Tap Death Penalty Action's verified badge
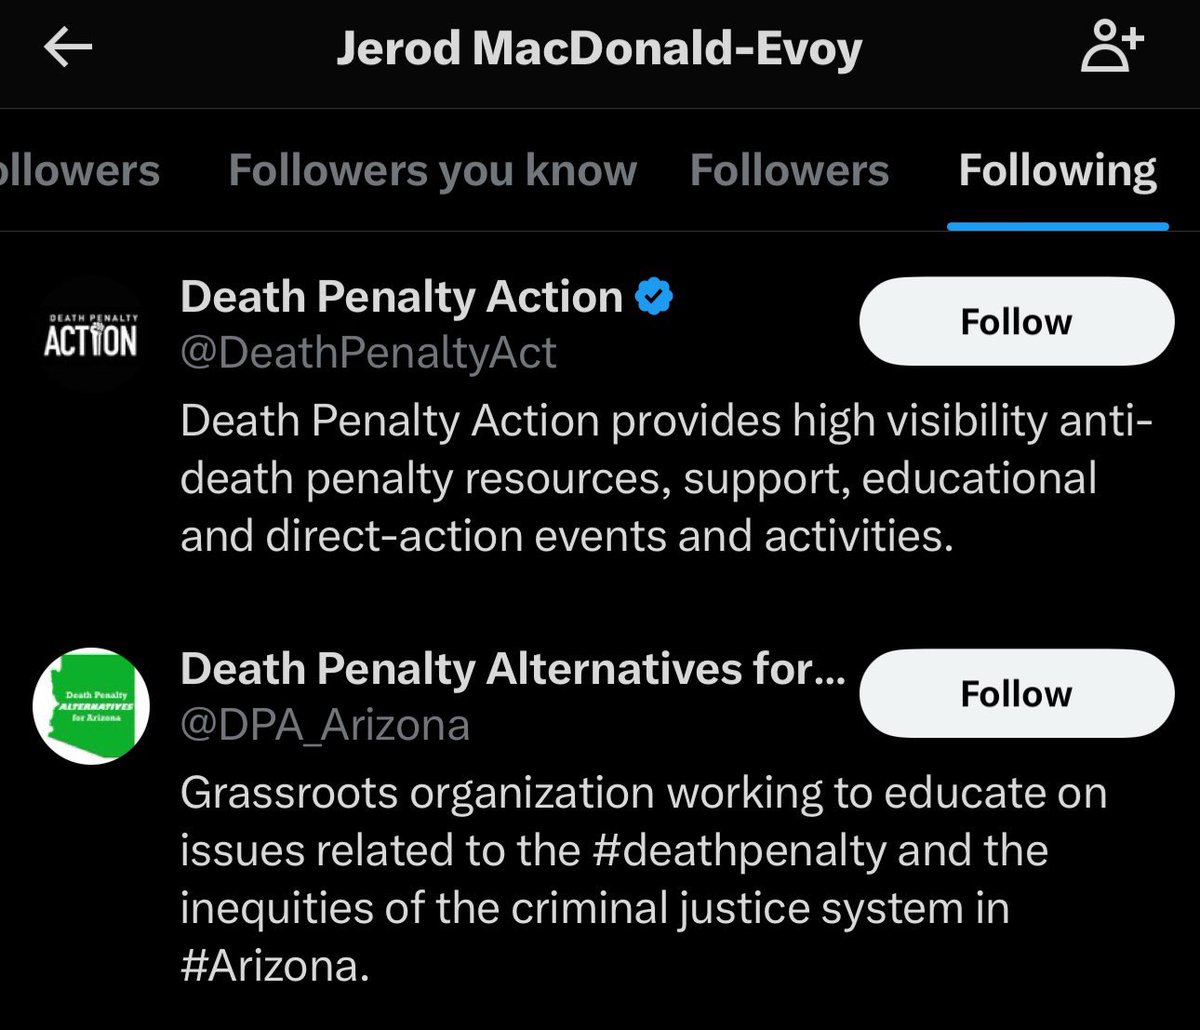This screenshot has height=1030, width=1200. pyautogui.click(x=654, y=296)
